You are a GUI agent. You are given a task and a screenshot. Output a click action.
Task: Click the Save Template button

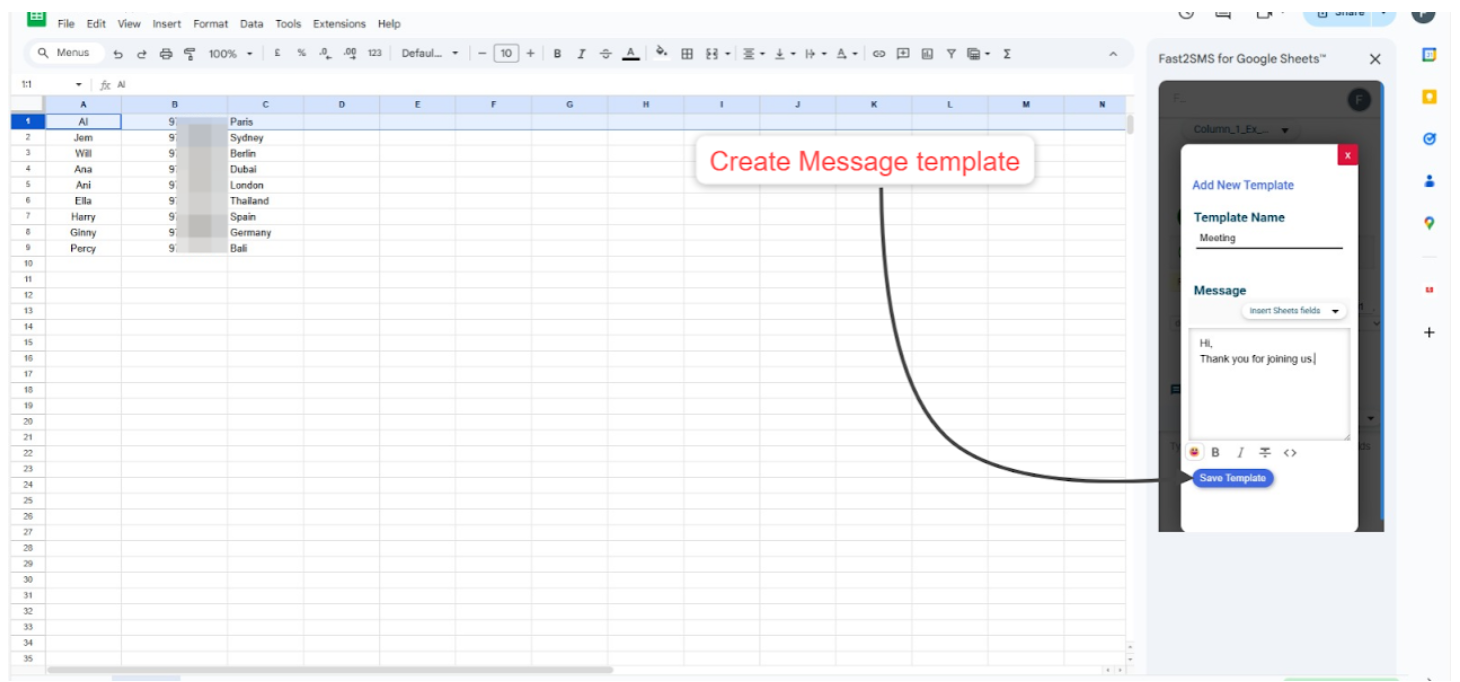click(1233, 478)
